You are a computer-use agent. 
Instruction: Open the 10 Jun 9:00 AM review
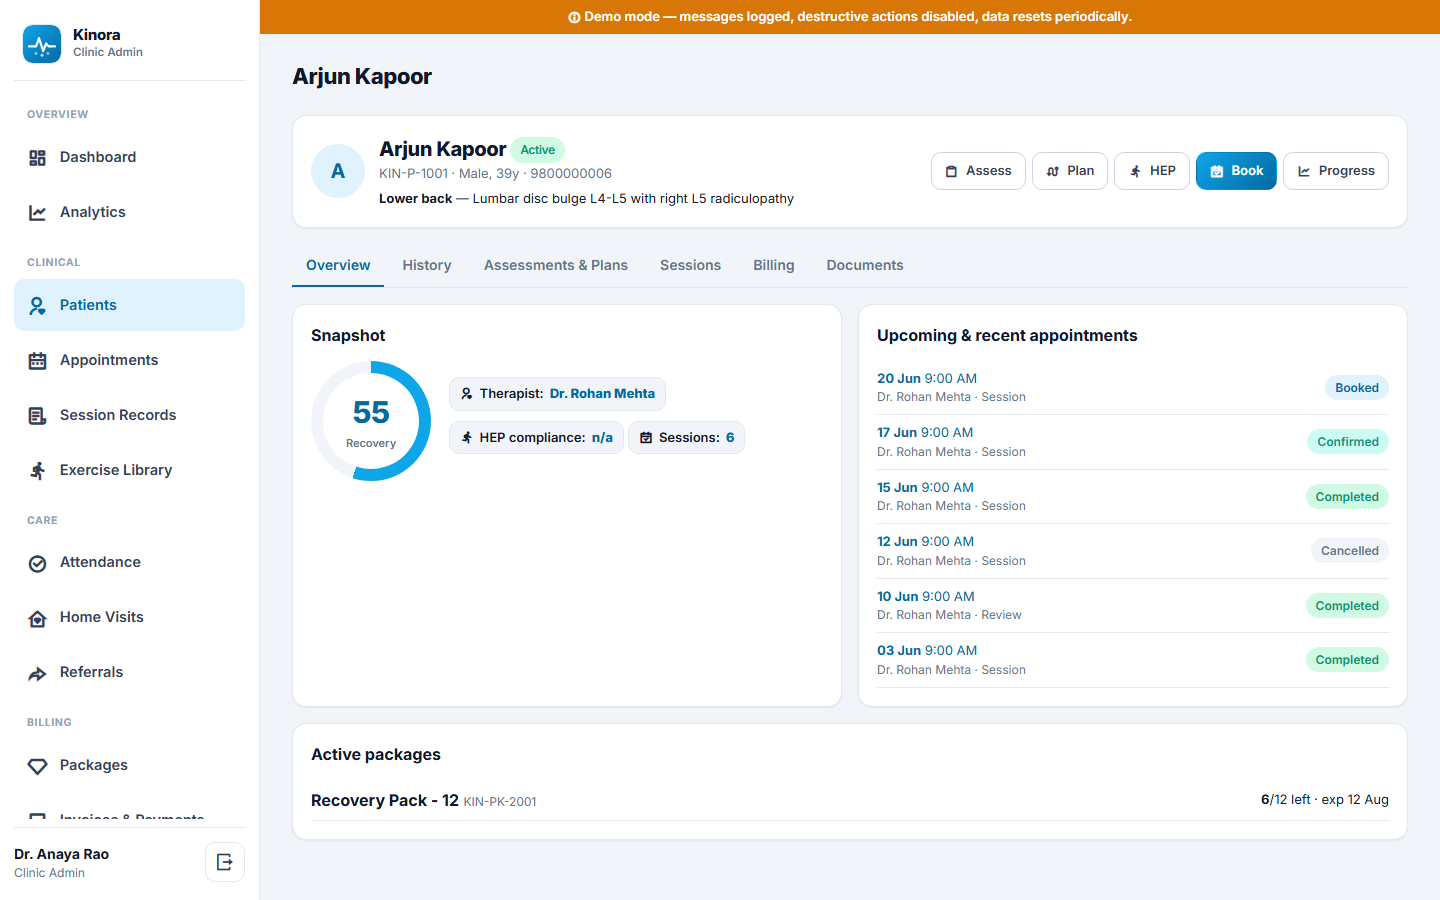(x=1133, y=605)
